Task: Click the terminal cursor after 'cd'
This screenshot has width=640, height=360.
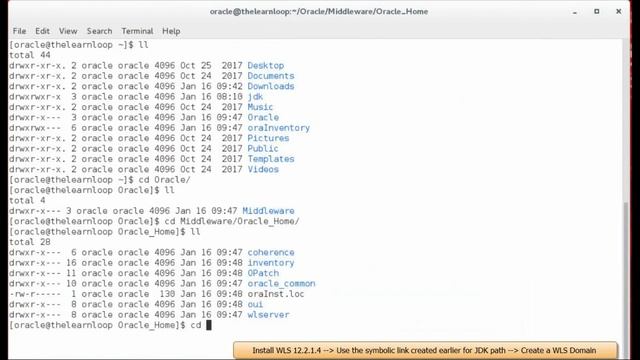Action: (x=209, y=325)
